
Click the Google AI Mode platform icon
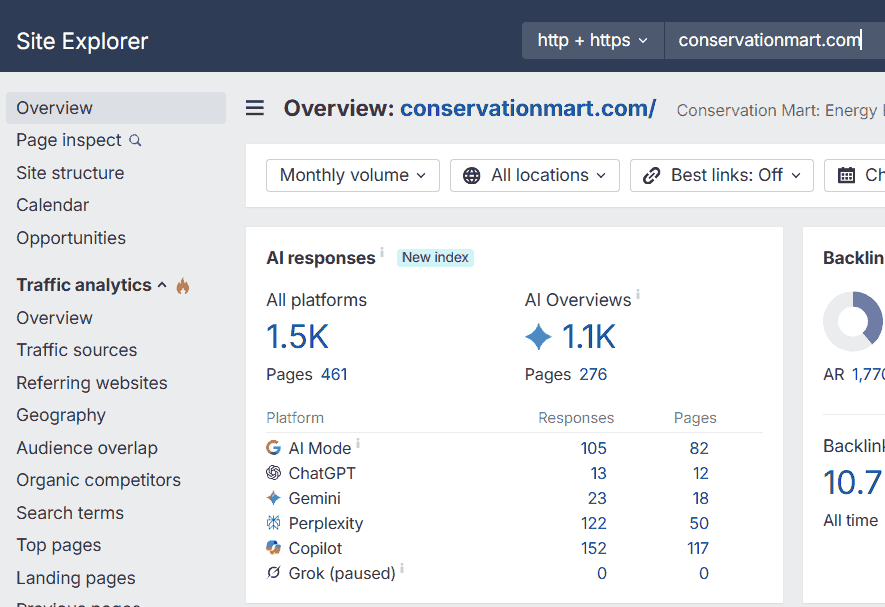[x=274, y=448]
